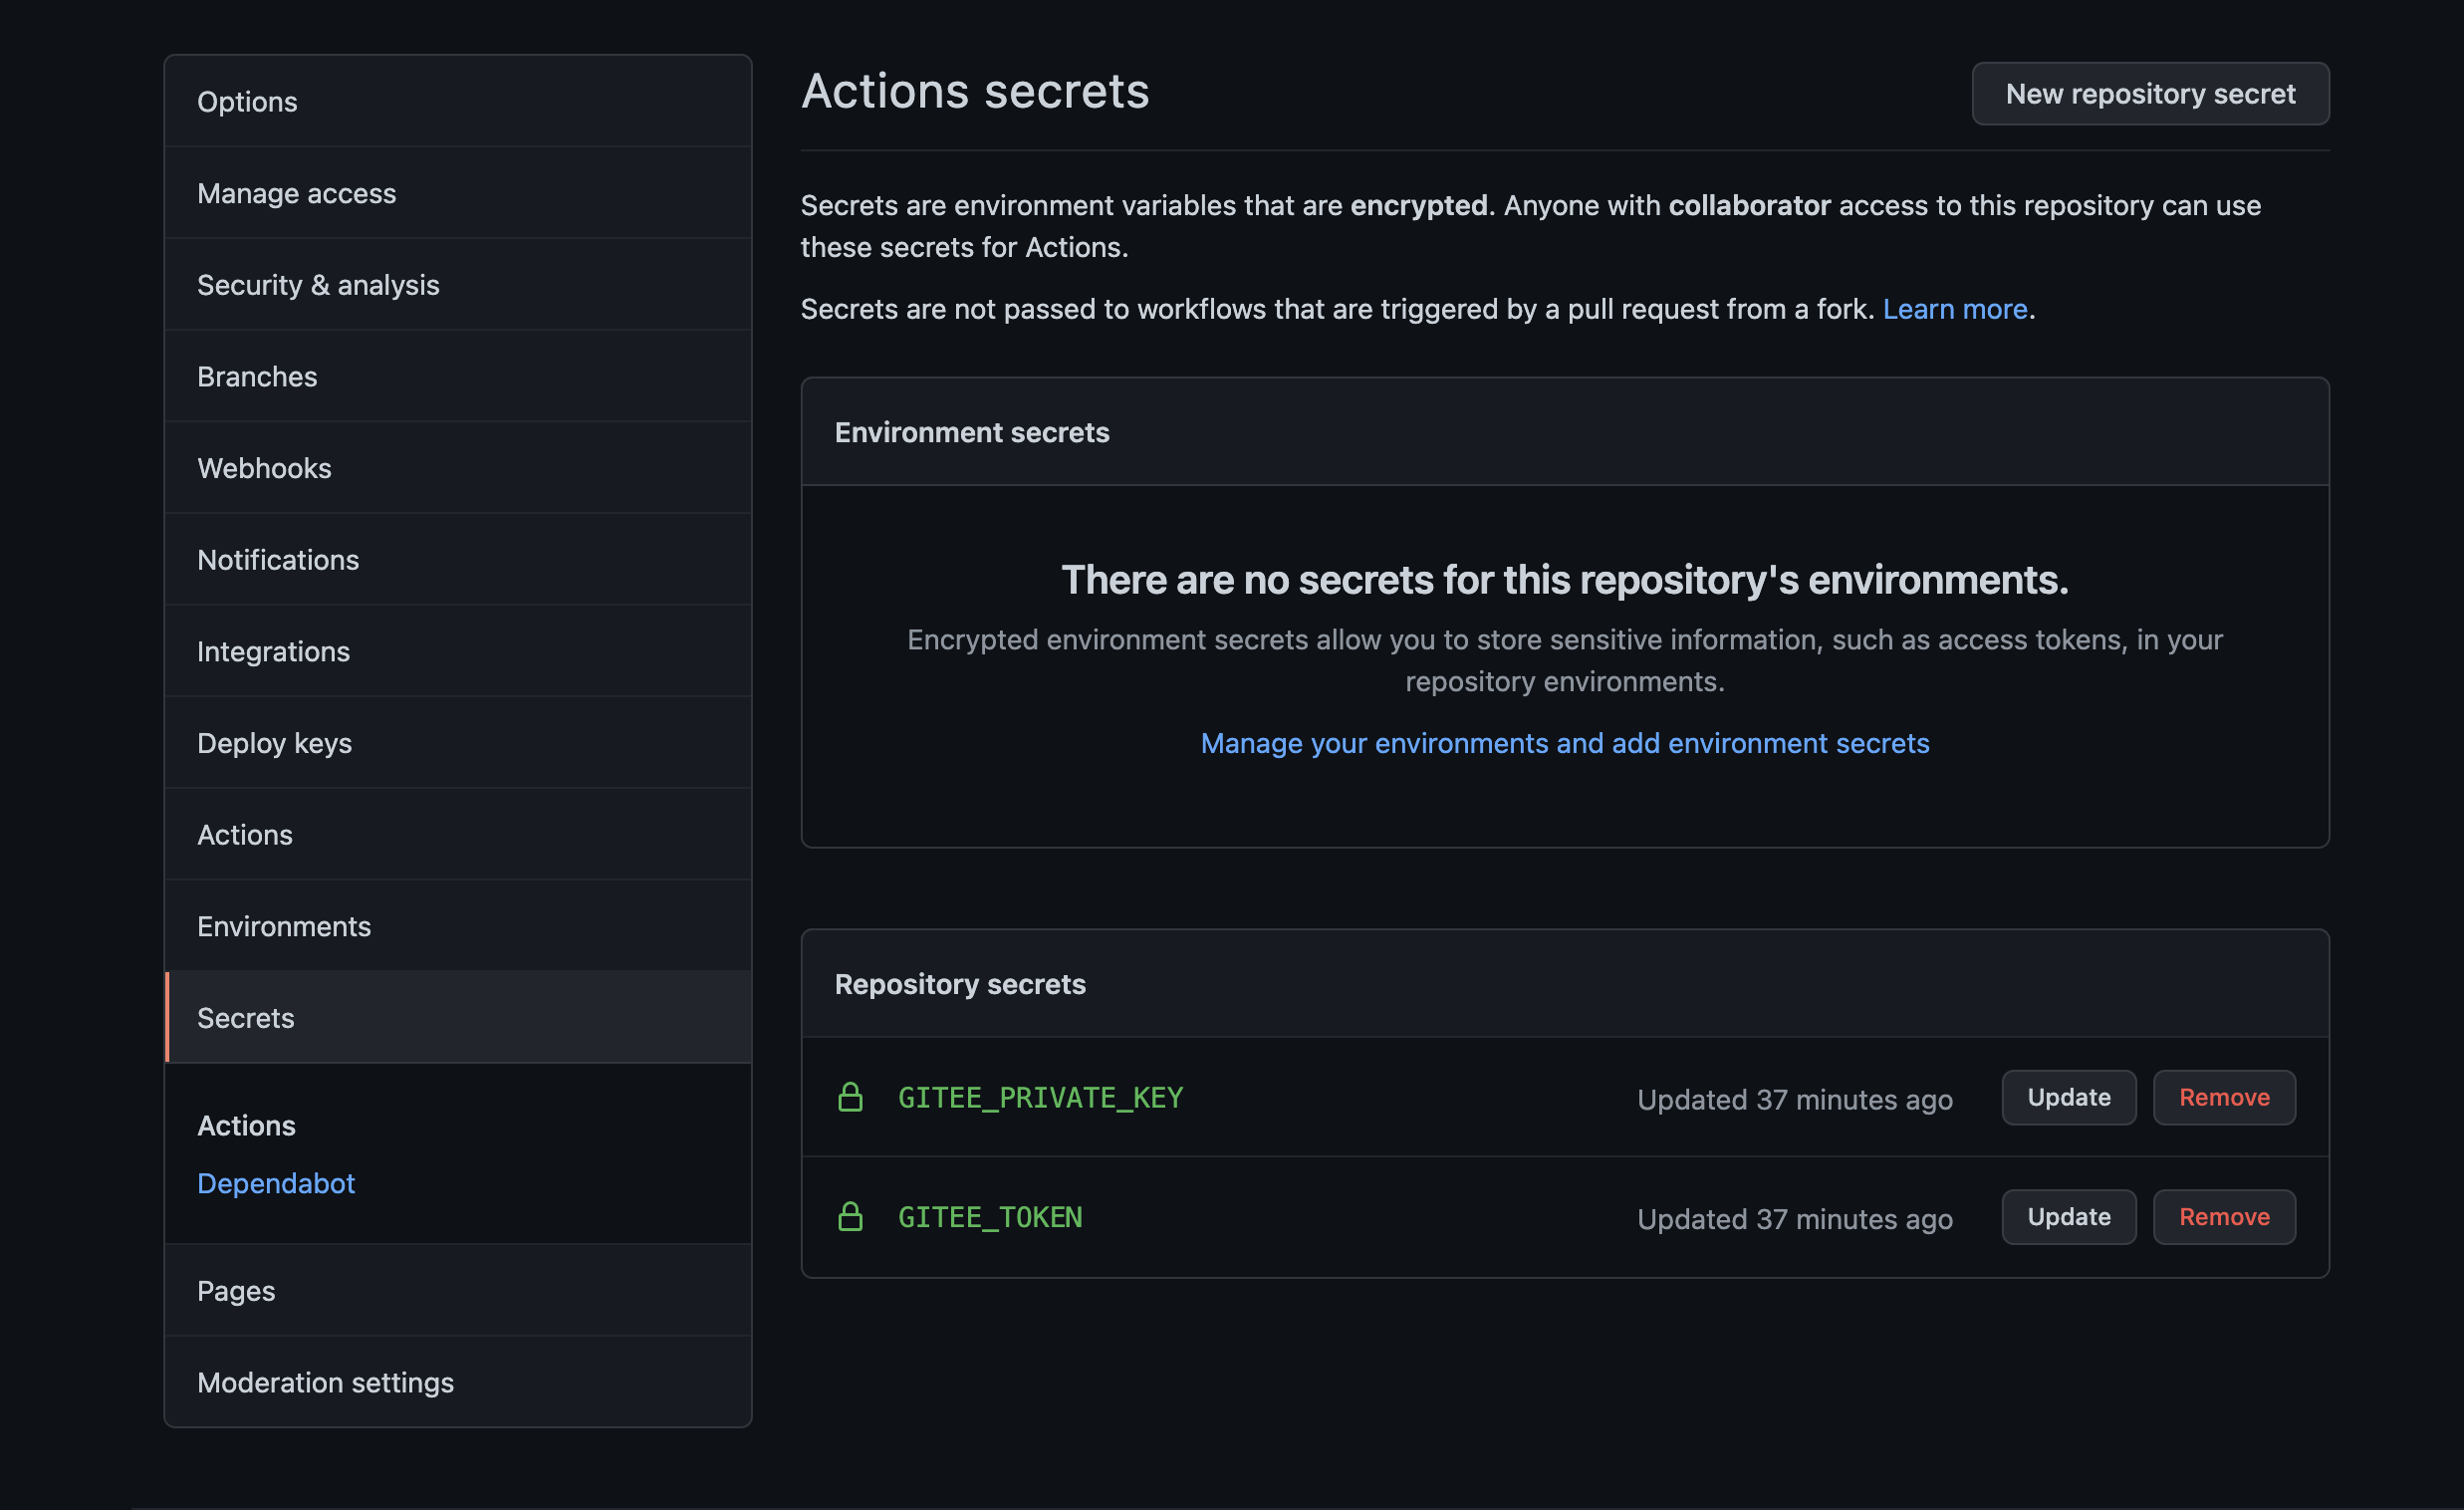The image size is (2464, 1510).
Task: Open the Integrations settings page
Action: [x=274, y=651]
